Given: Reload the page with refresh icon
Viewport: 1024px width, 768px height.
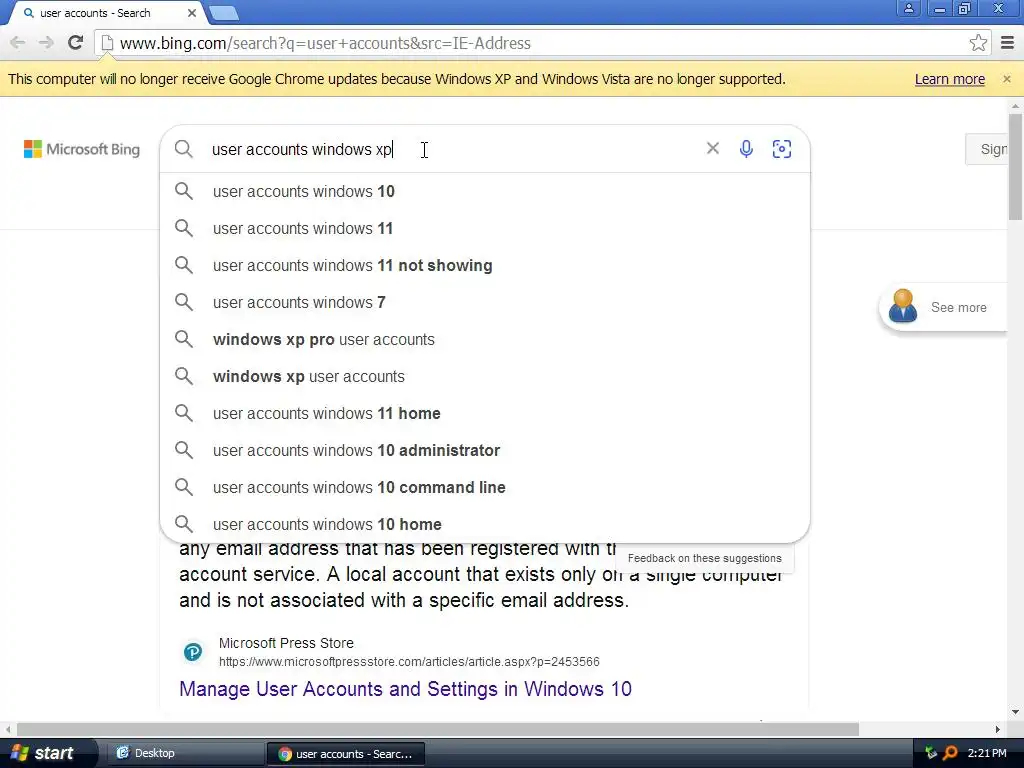Looking at the screenshot, I should coord(75,43).
